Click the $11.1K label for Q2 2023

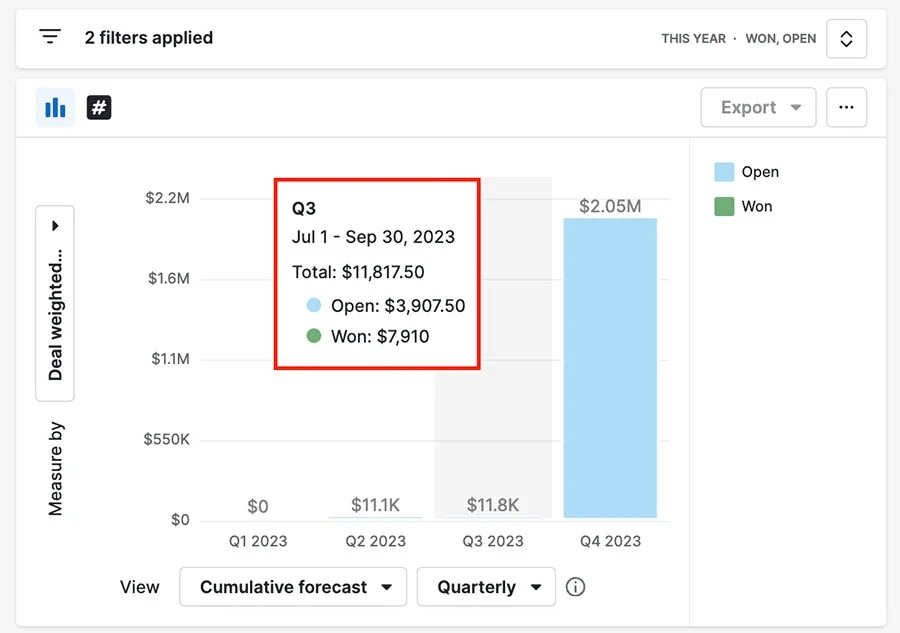tap(375, 505)
